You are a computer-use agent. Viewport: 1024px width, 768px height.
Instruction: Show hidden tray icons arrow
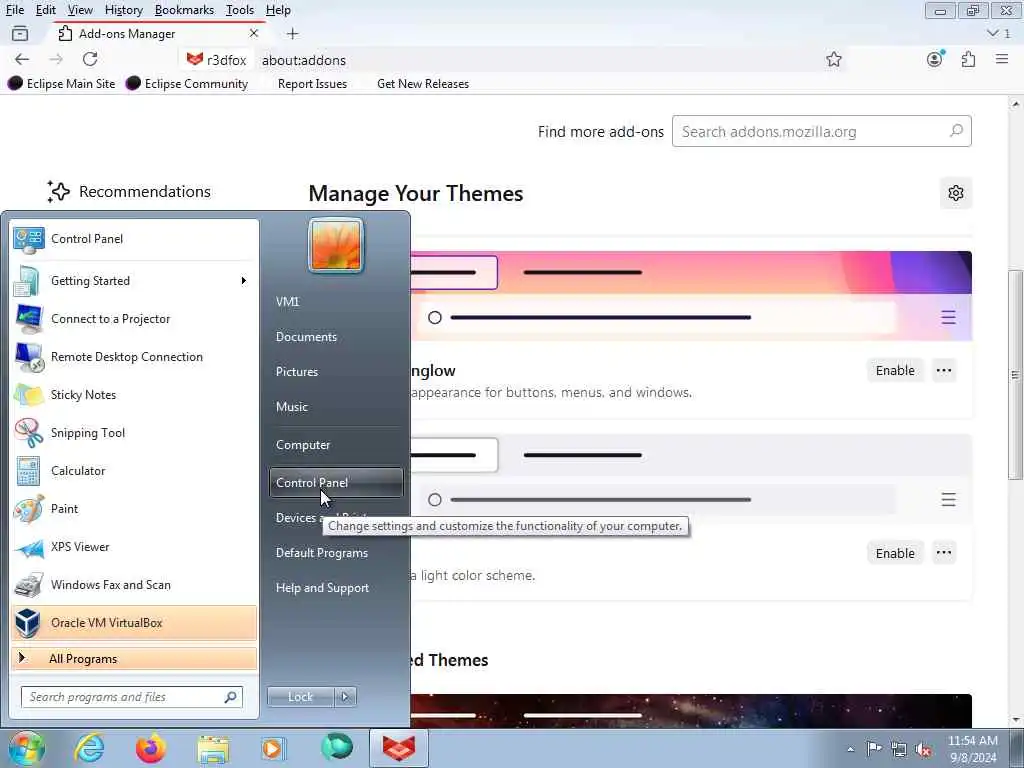click(x=850, y=749)
